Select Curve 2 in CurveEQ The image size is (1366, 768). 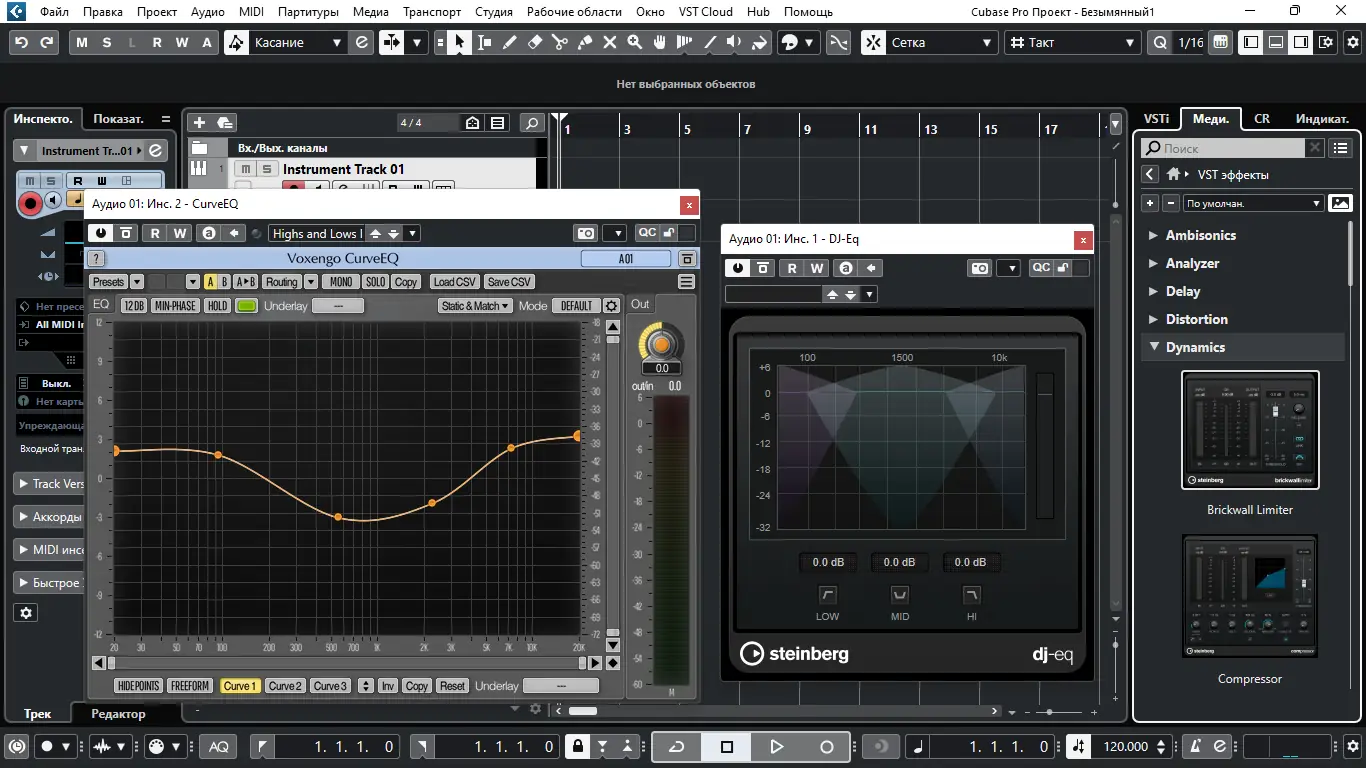[285, 686]
